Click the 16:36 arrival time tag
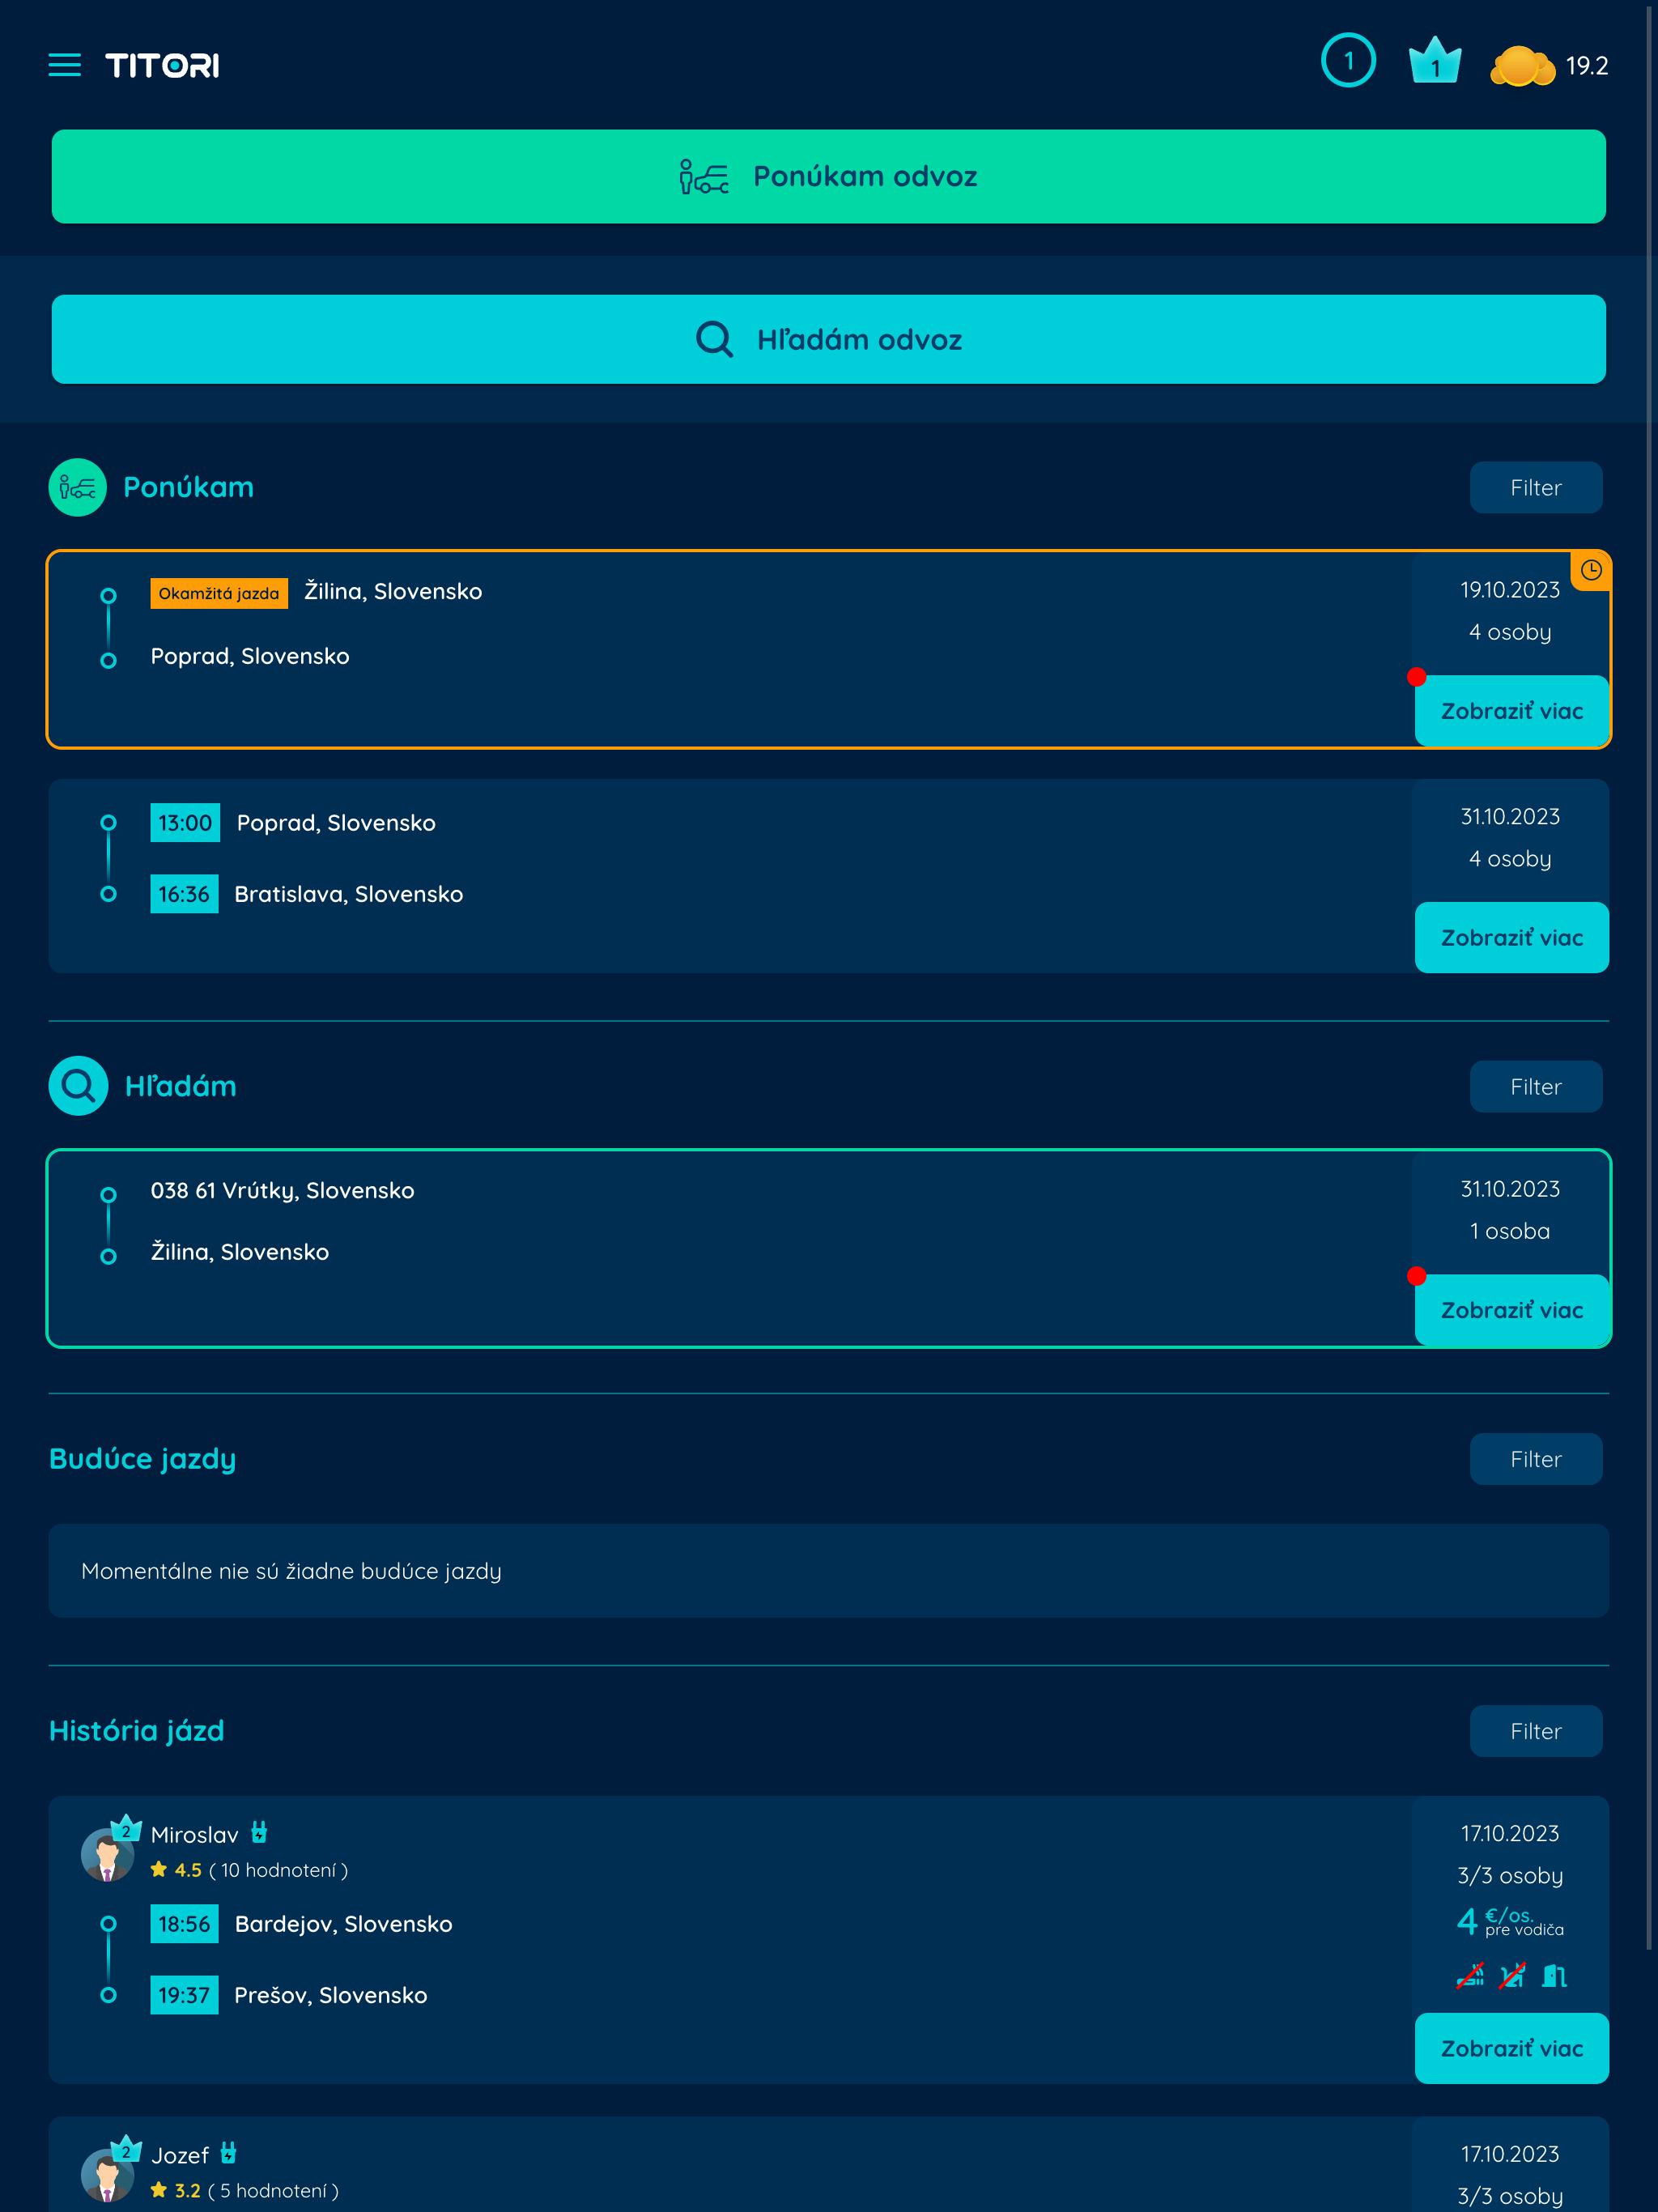 pyautogui.click(x=184, y=894)
